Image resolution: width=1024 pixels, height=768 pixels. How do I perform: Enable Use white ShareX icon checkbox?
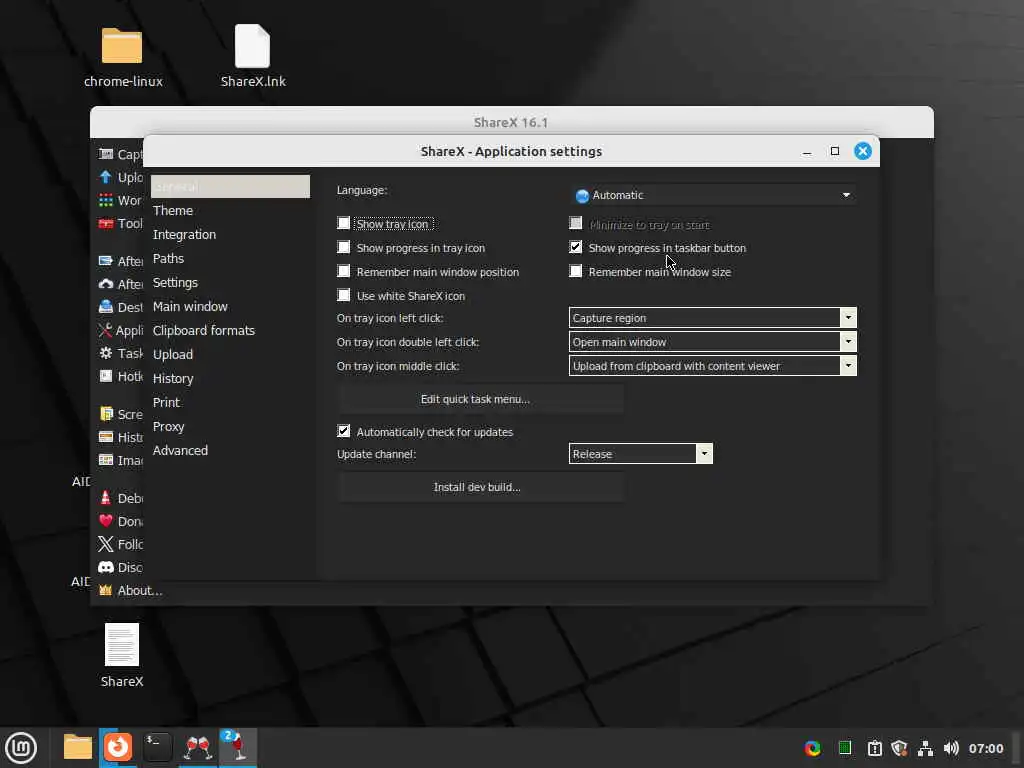[344, 295]
